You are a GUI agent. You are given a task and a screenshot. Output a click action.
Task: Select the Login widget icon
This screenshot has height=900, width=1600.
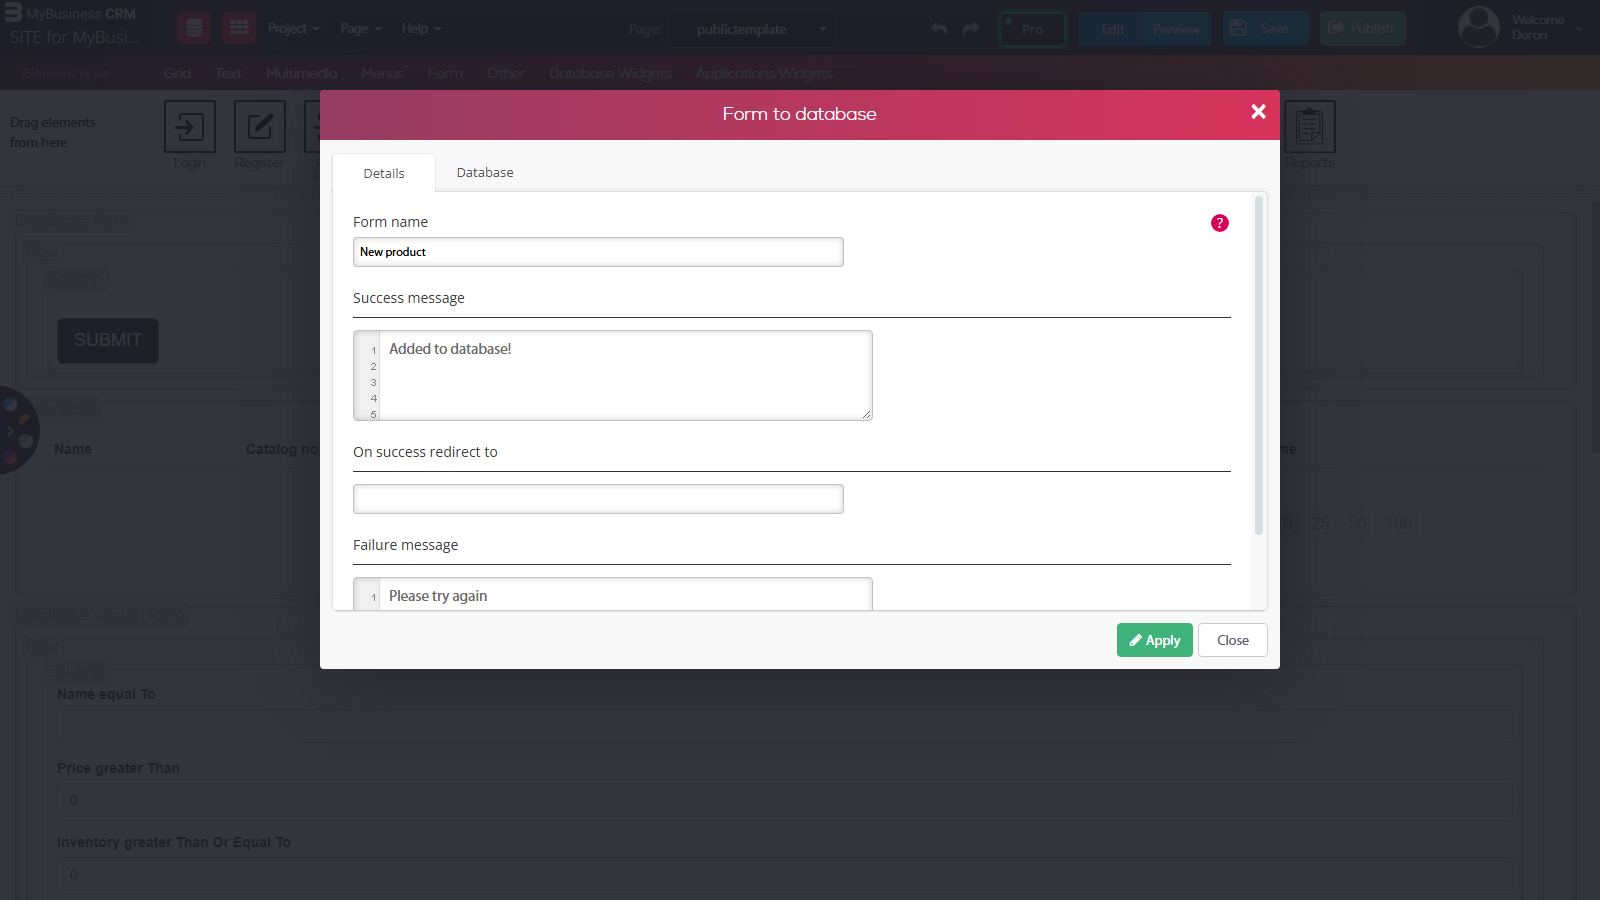[190, 127]
